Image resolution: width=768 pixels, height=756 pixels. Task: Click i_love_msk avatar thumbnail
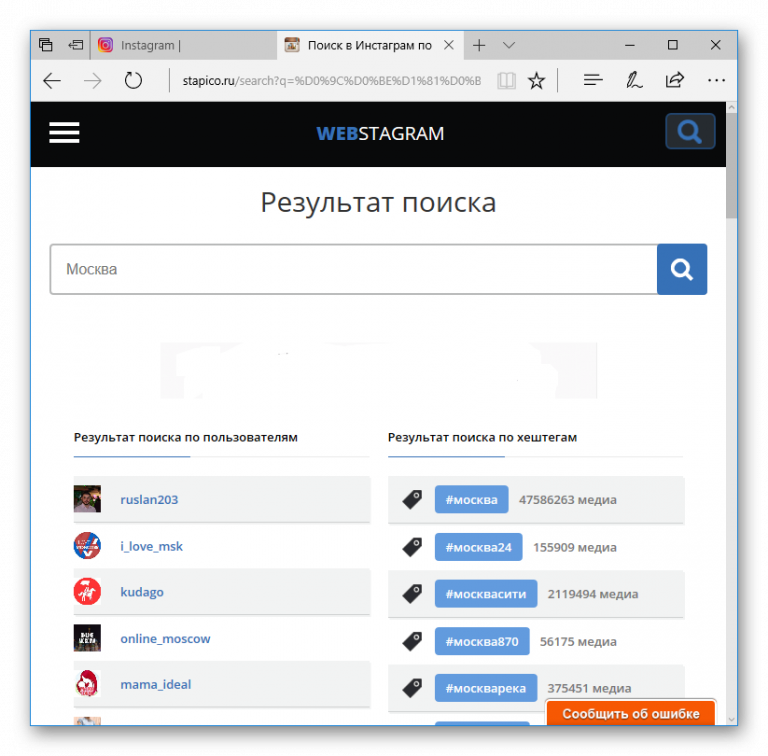(x=87, y=545)
